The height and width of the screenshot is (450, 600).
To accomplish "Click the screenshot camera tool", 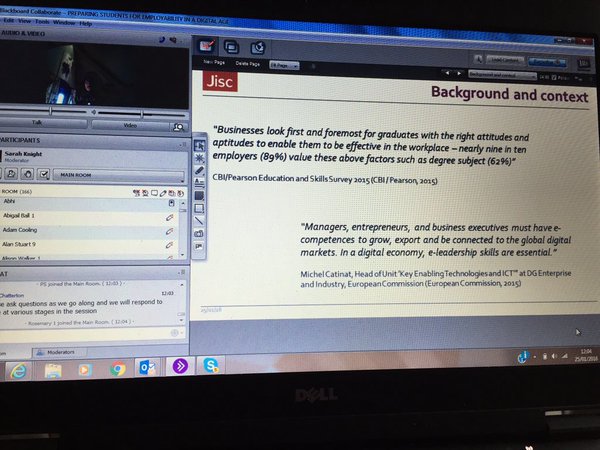I will 199,233.
